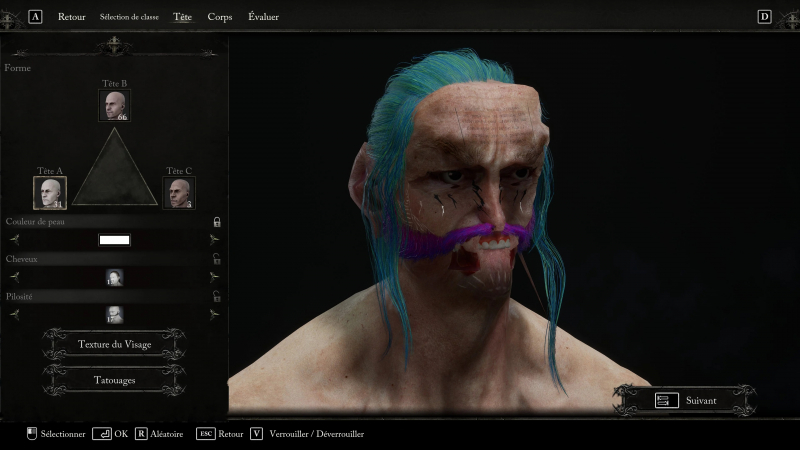Switch to the Corps tab
The image size is (800, 450).
coord(219,17)
